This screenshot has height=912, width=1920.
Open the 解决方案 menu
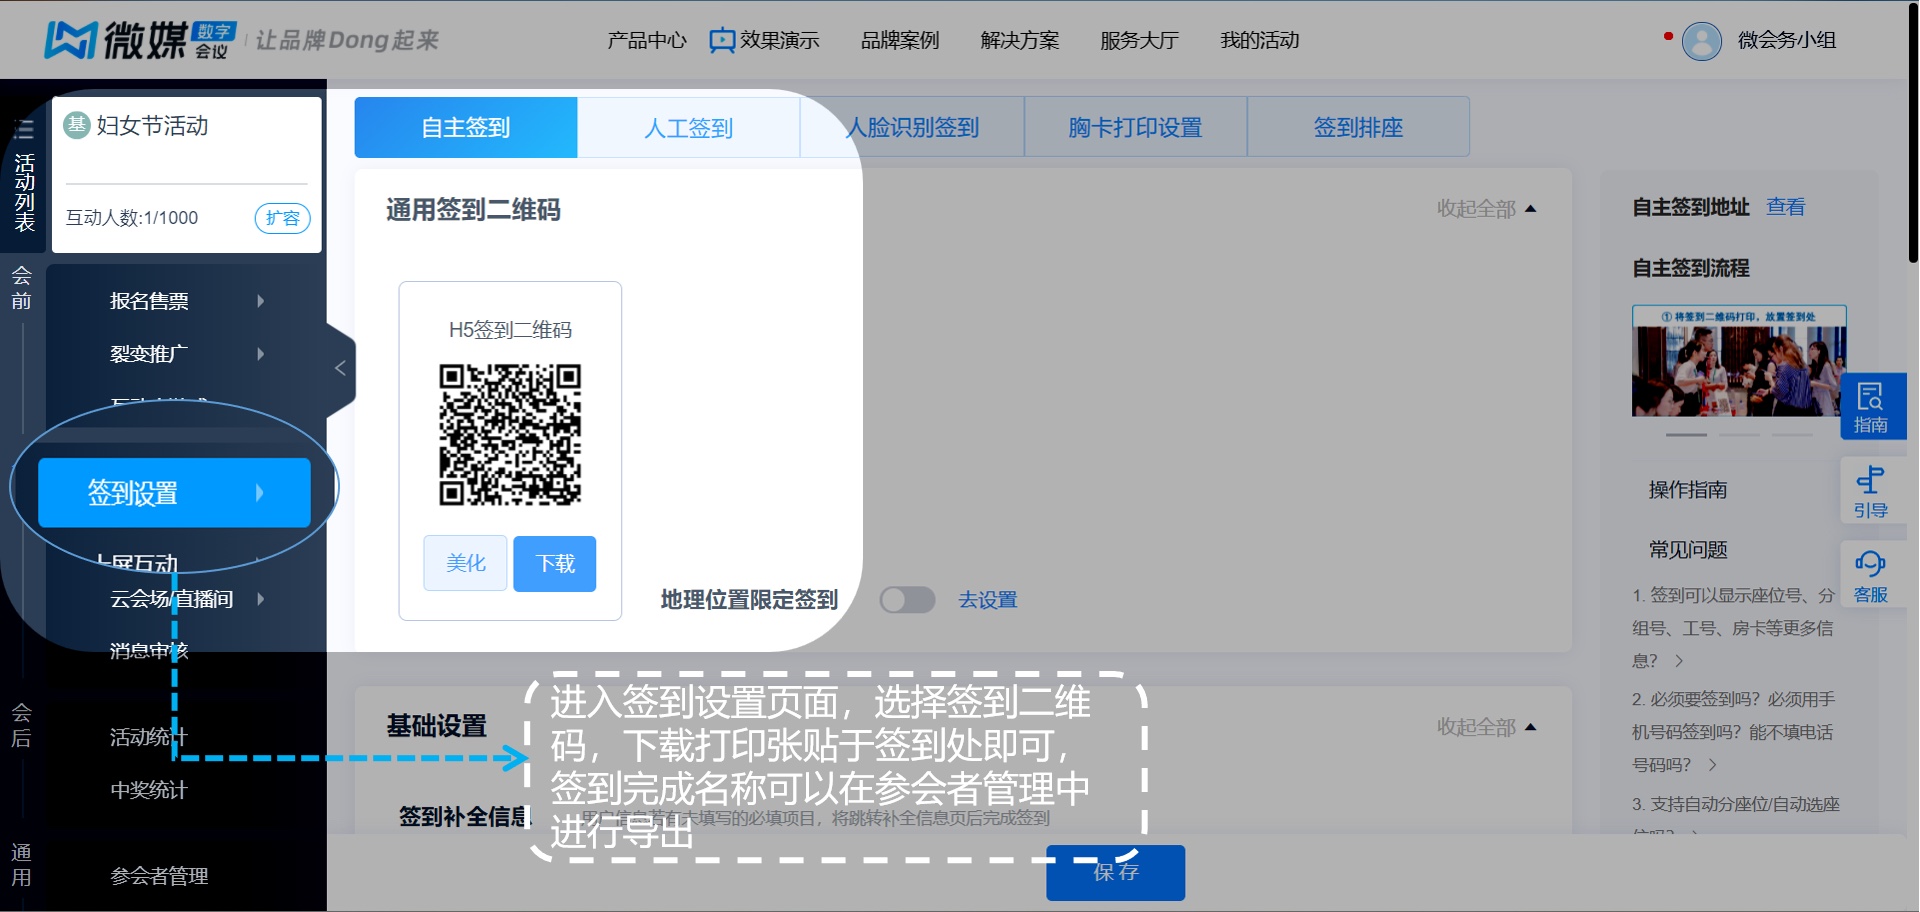(1020, 41)
